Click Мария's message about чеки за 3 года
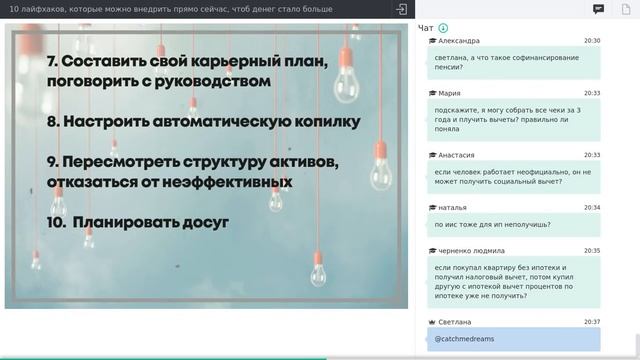The height and width of the screenshot is (360, 640). click(x=514, y=120)
